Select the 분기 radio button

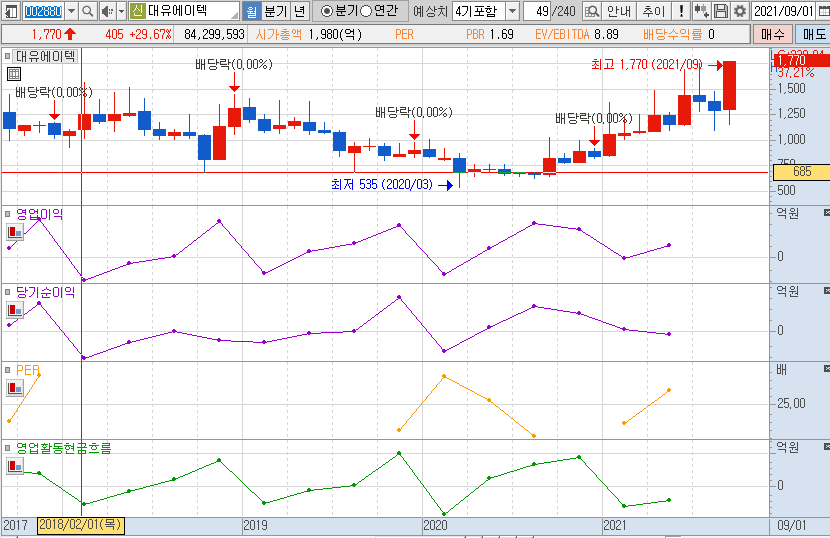327,11
